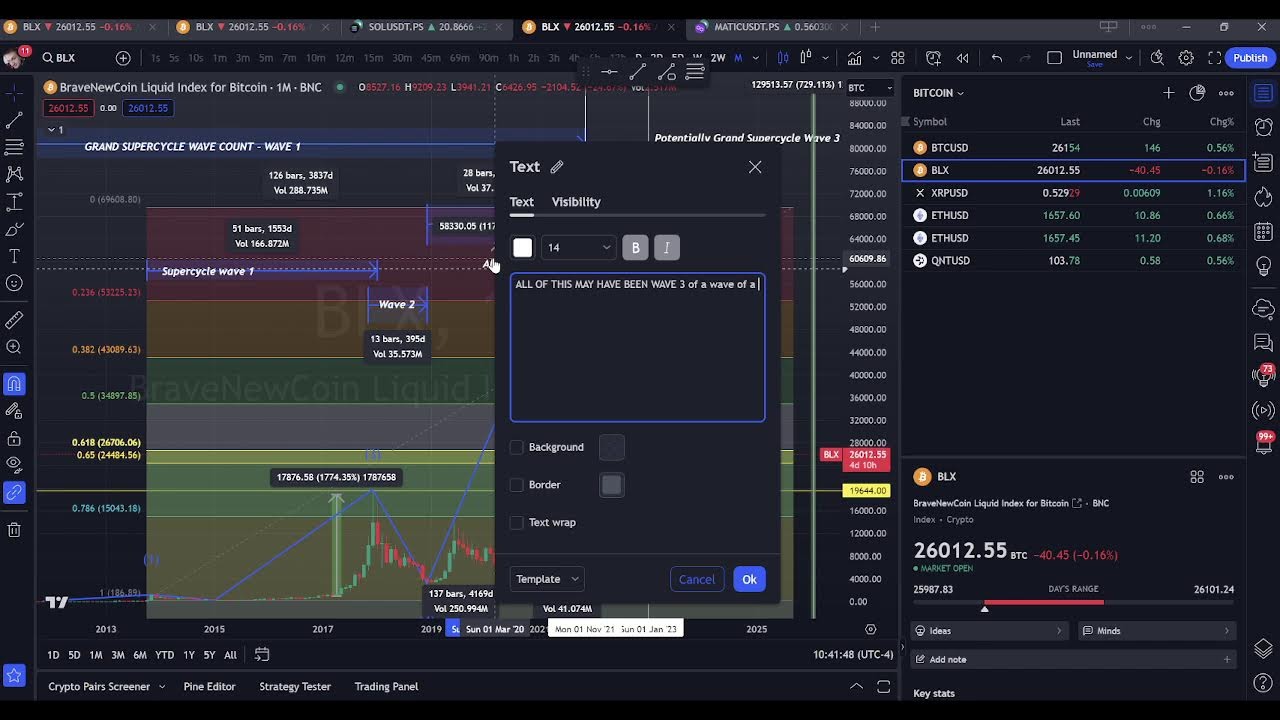The width and height of the screenshot is (1280, 720).
Task: Select the crosshair cursor tool
Action: (14, 92)
